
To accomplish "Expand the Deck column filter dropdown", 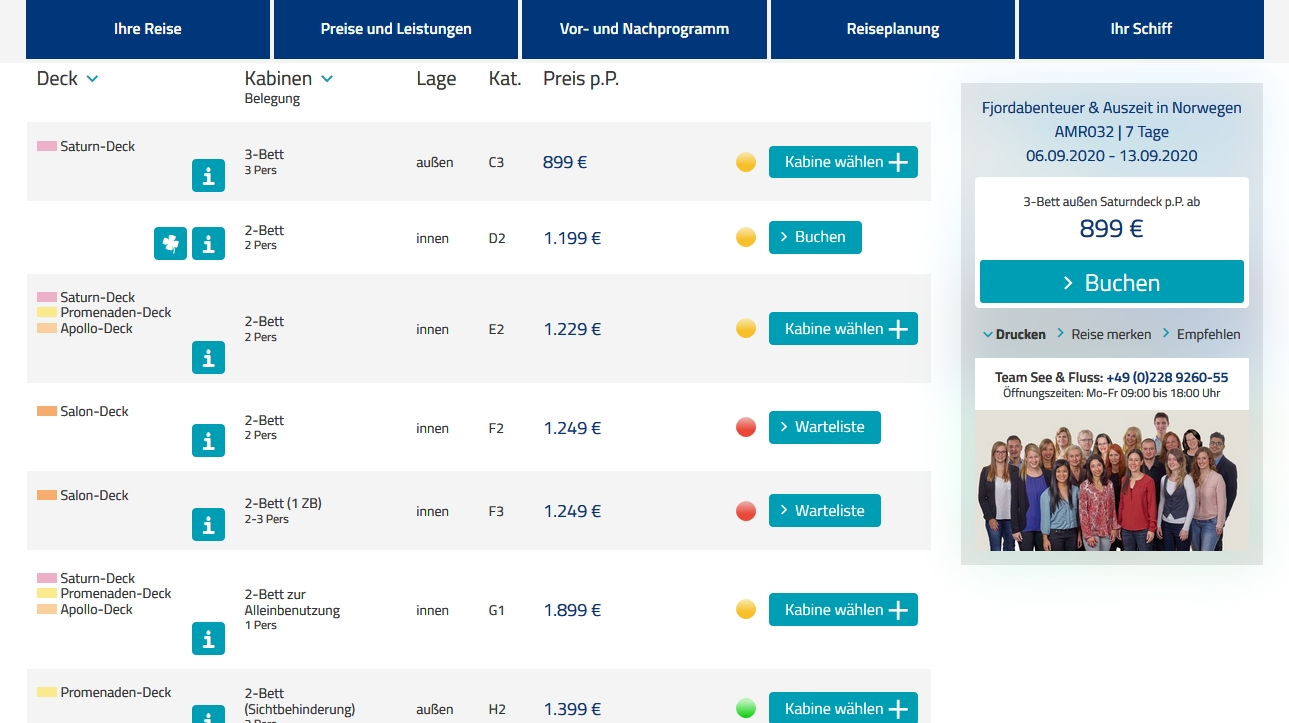I will (92, 79).
